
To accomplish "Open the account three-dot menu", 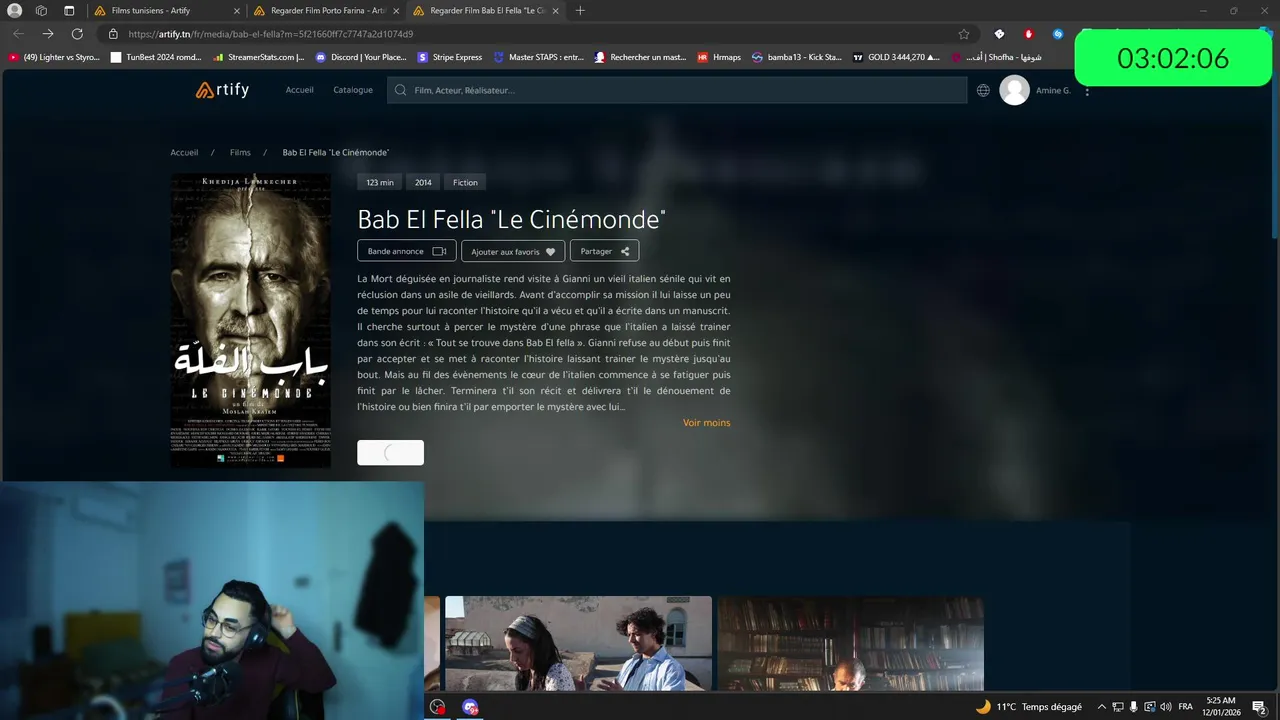I will tap(1087, 90).
